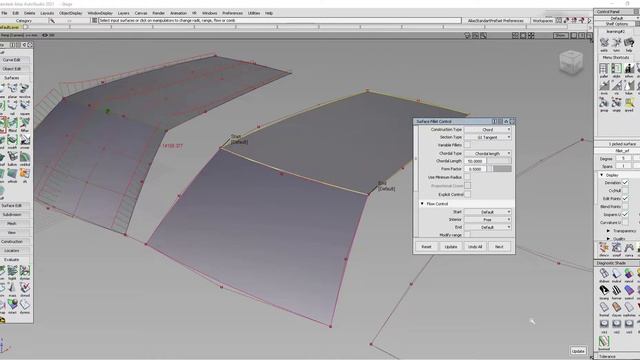Viewport: 640px width, 360px height.
Task: Open the Flow Control Interior dropdown
Action: pos(487,220)
